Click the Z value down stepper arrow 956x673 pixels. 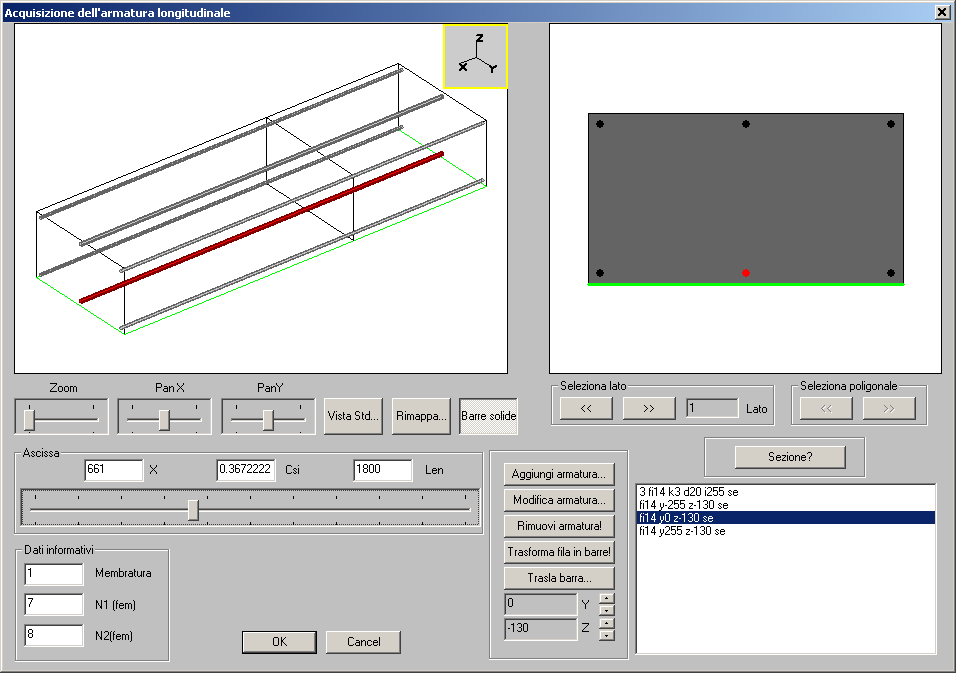(x=607, y=635)
